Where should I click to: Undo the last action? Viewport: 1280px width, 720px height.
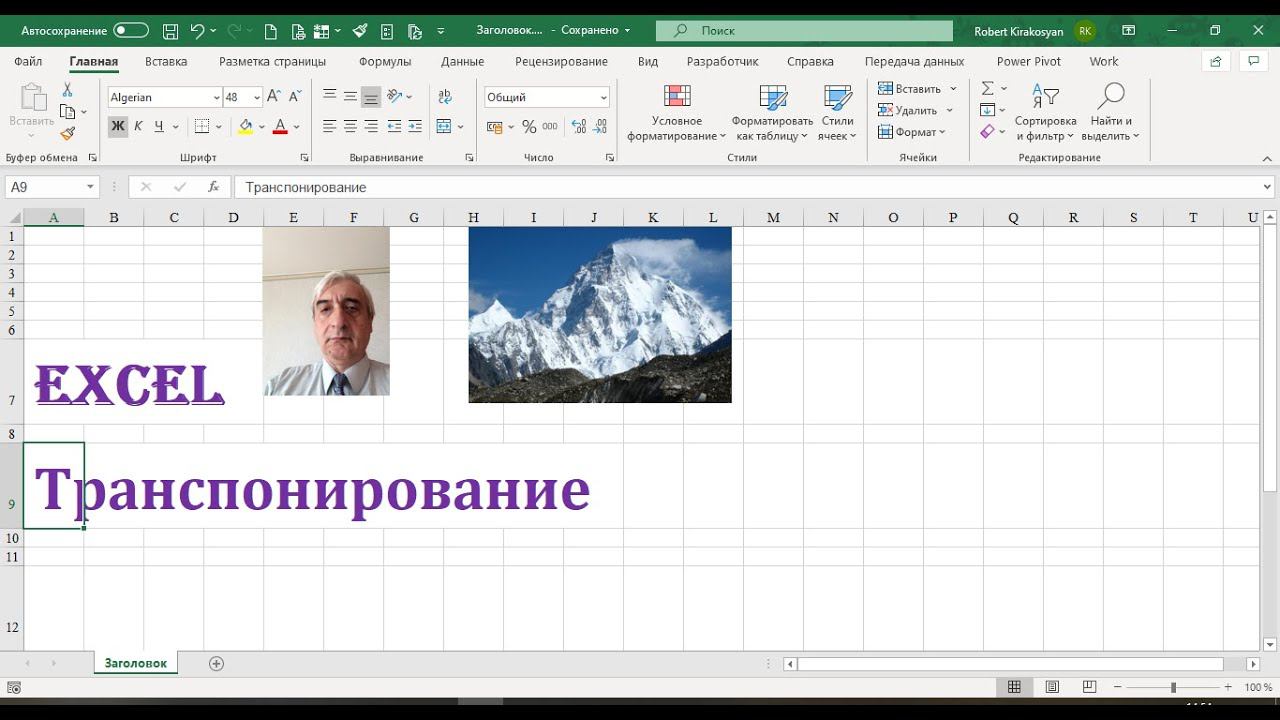pyautogui.click(x=197, y=31)
